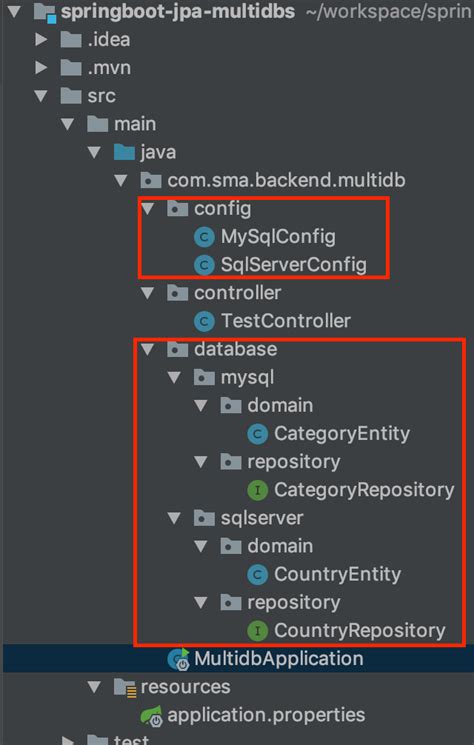Click the MySqlConfig class icon
The image size is (474, 745).
204,237
